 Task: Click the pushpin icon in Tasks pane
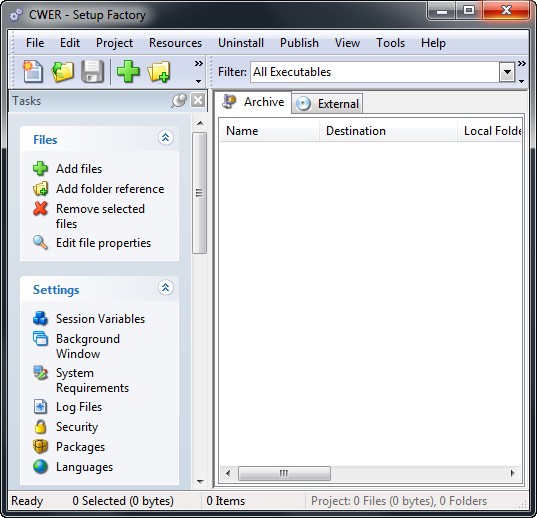pos(179,101)
